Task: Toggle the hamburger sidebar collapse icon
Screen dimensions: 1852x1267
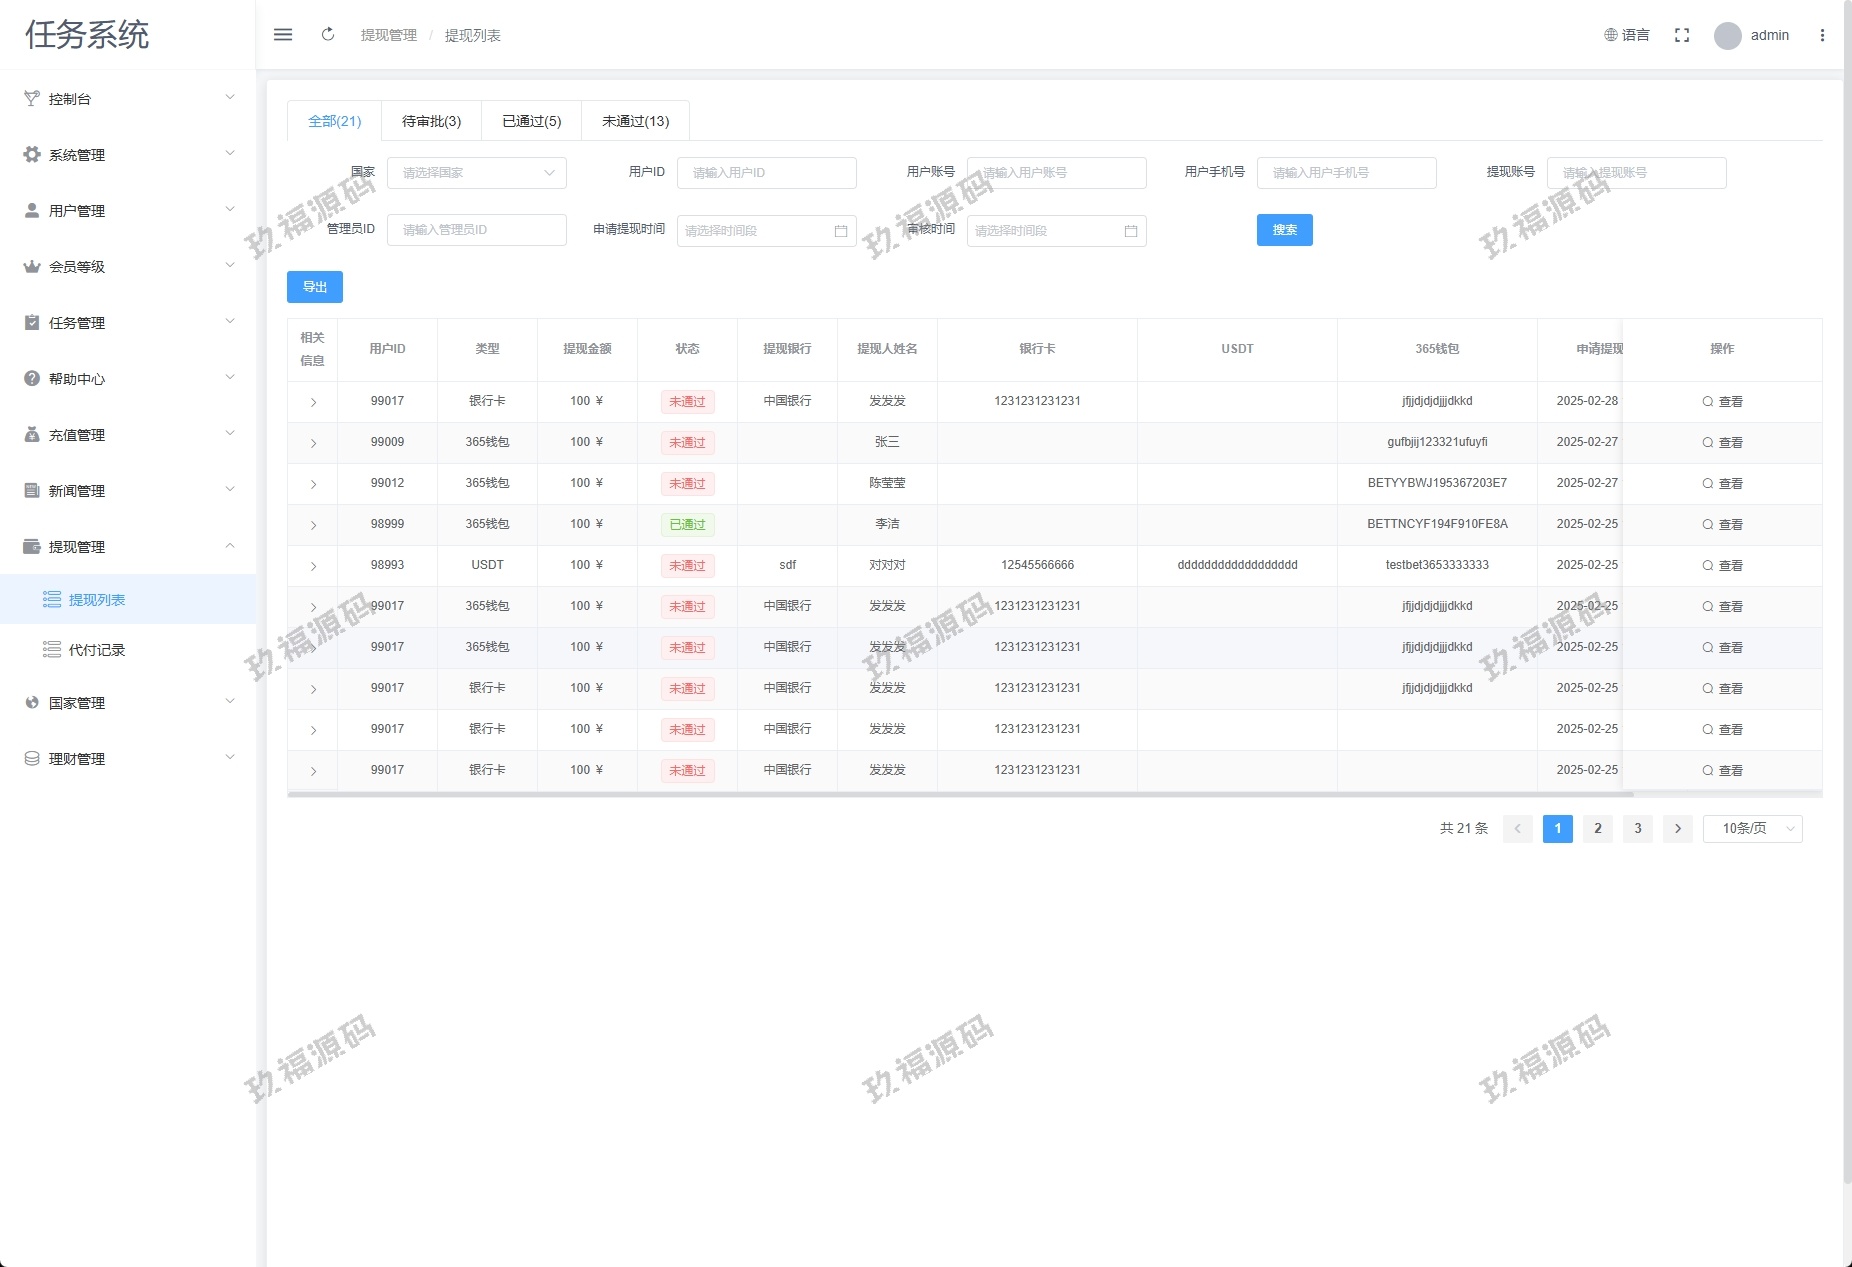Action: pyautogui.click(x=283, y=35)
